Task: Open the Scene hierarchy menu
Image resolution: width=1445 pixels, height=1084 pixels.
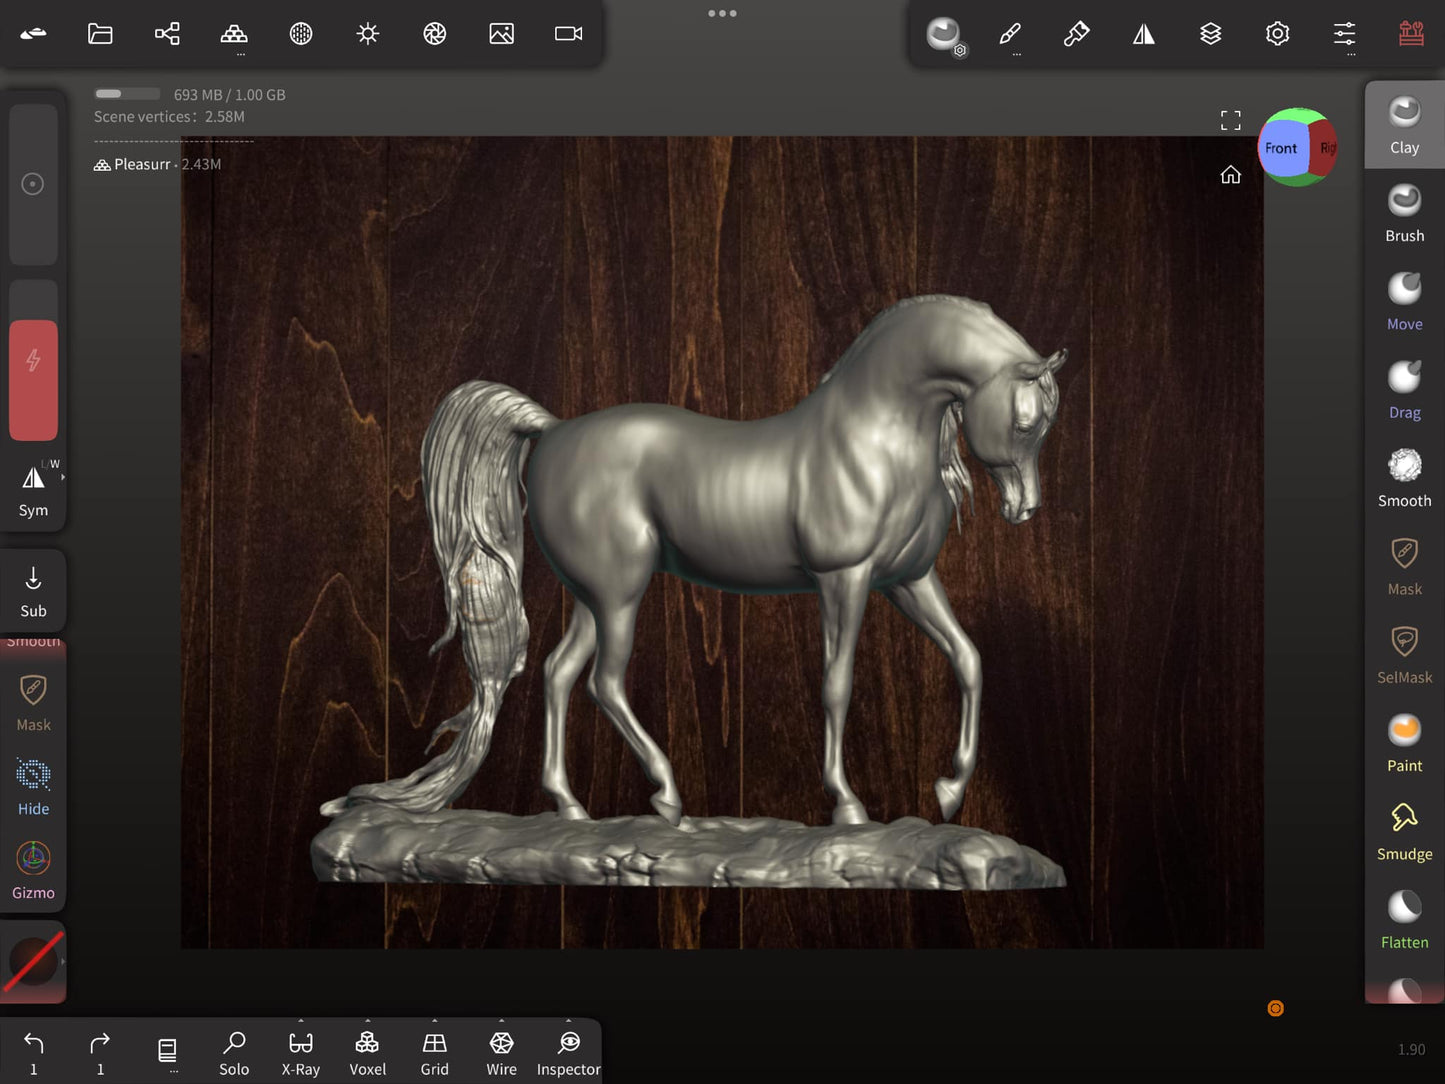Action: coord(167,34)
